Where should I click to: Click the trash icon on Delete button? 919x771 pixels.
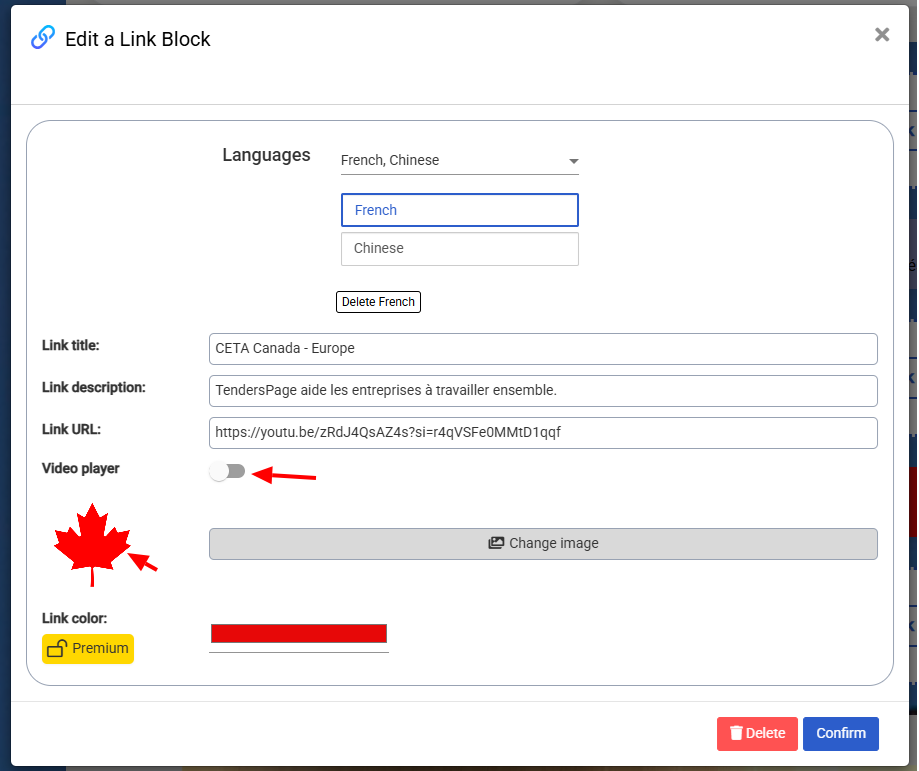pyautogui.click(x=736, y=734)
